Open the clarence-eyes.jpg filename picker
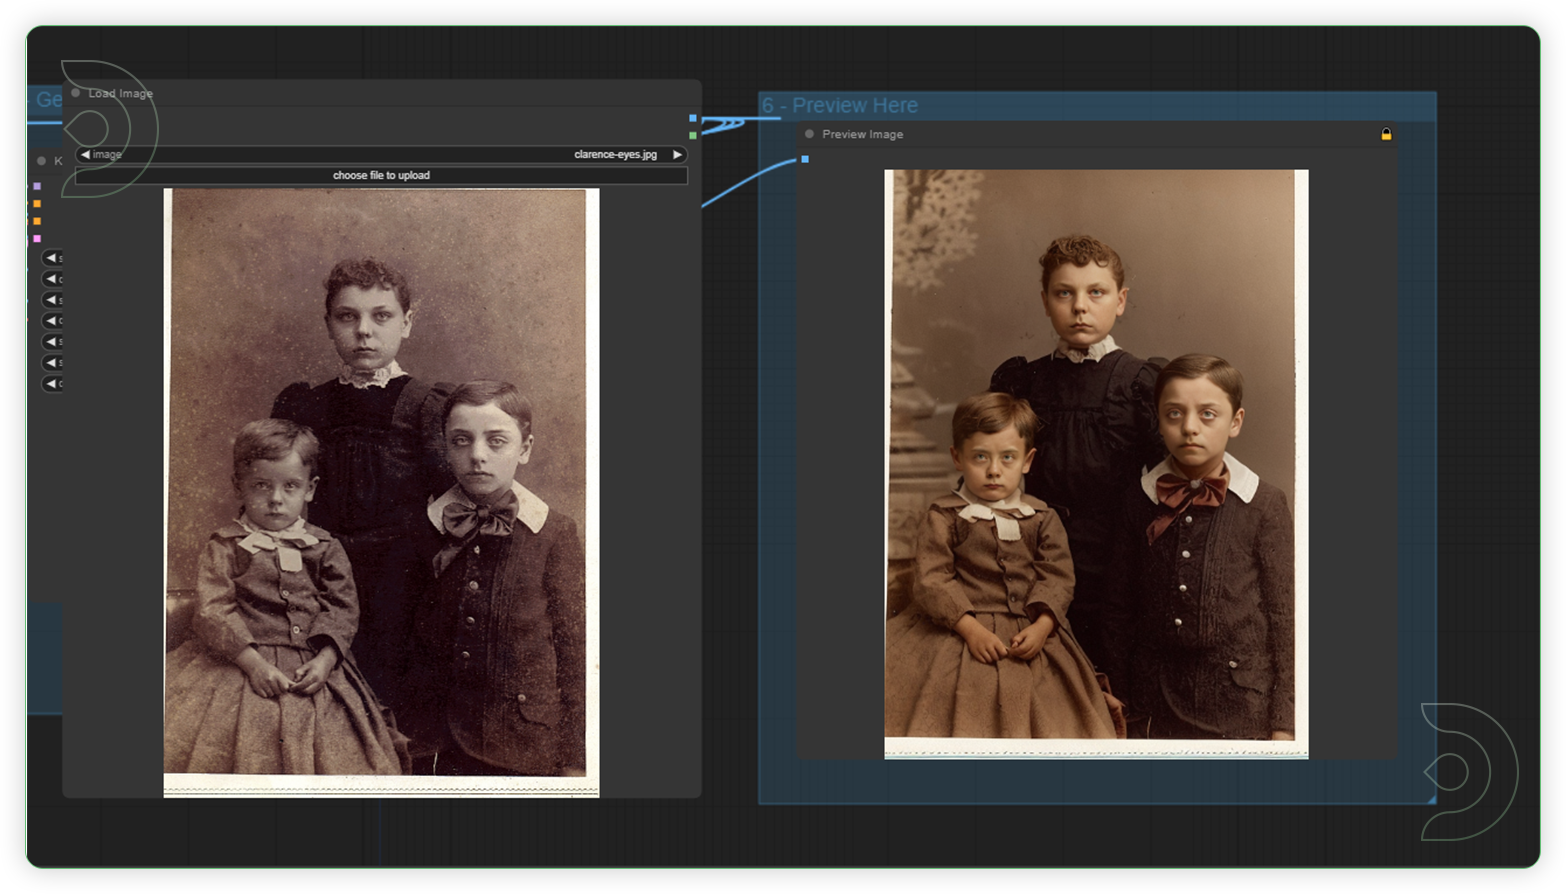 pos(614,155)
